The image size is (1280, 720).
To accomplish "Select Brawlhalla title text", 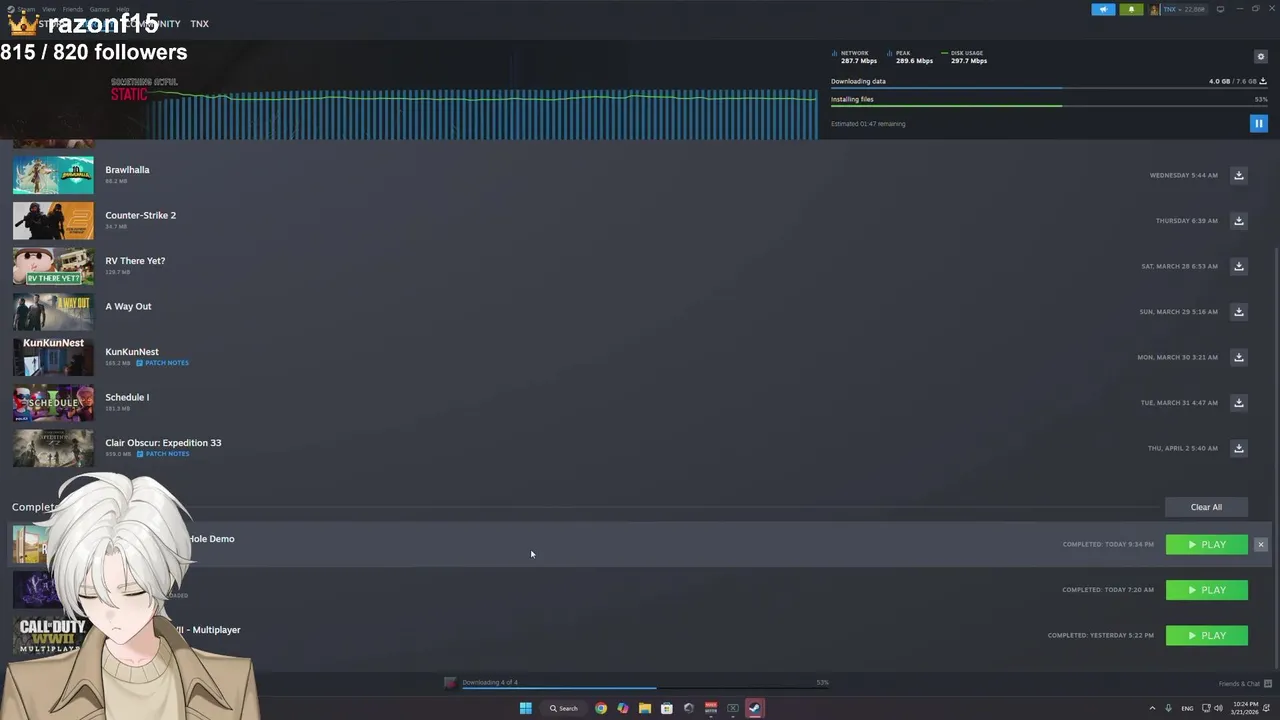I will coord(127,170).
